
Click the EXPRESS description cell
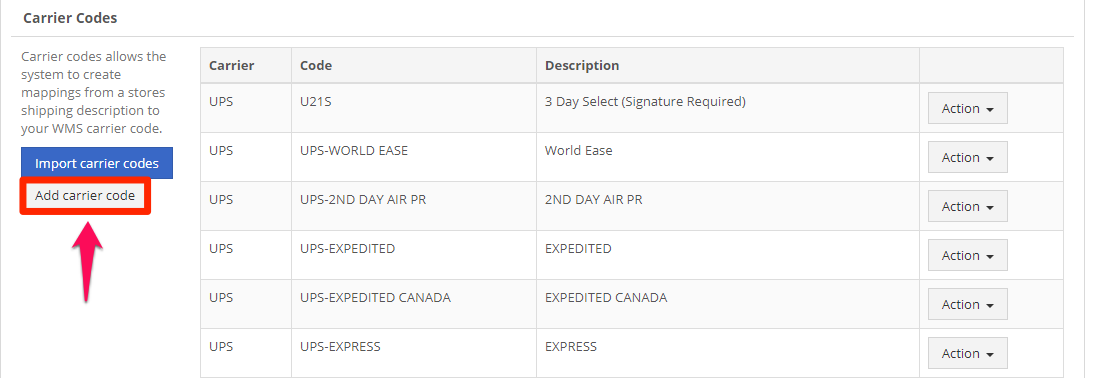click(x=728, y=354)
